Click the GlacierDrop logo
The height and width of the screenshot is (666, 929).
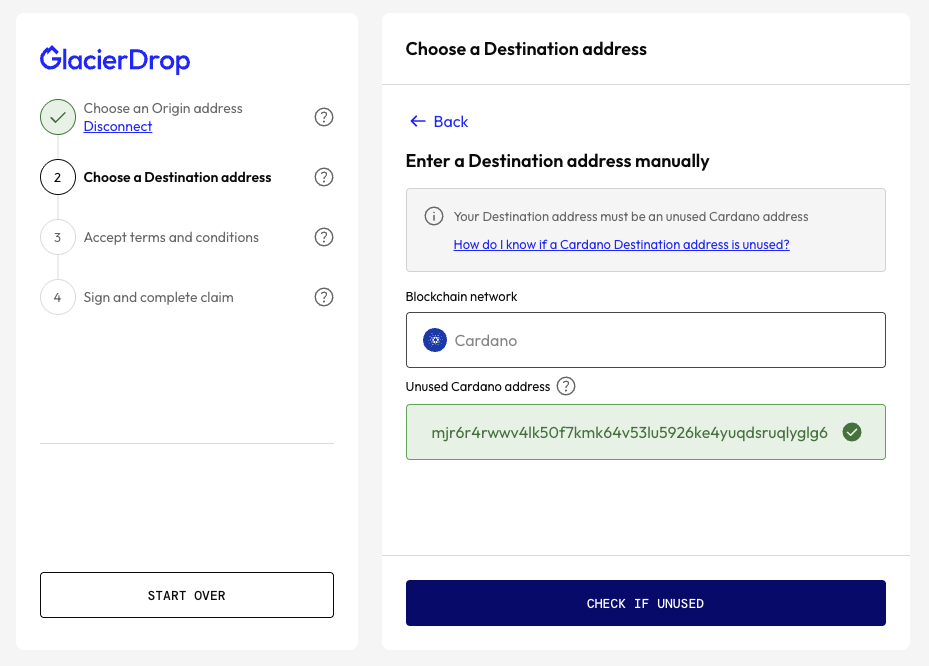pos(115,59)
